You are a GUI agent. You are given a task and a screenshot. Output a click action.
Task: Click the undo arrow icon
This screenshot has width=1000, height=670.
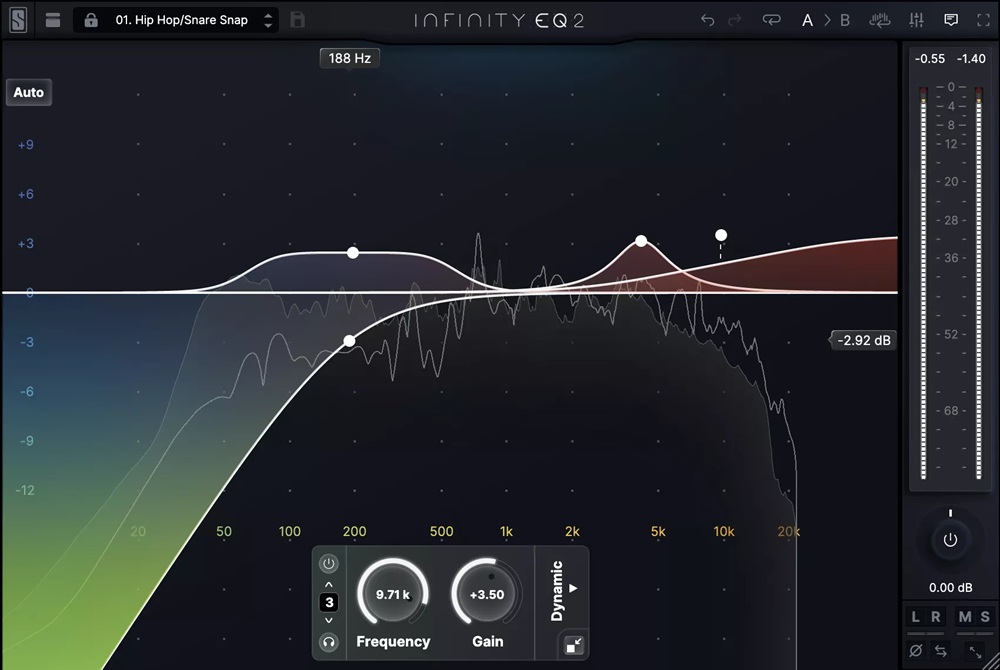708,19
